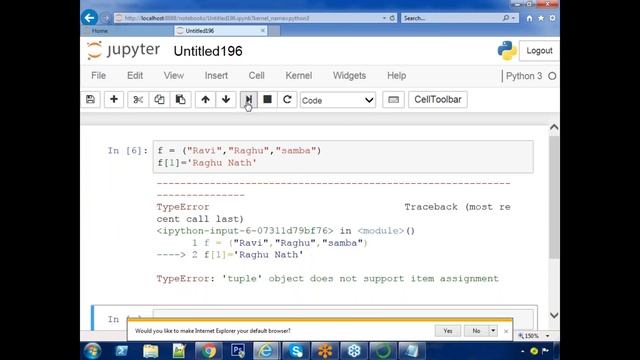The image size is (640, 360).
Task: Dismiss the default browser notification bar
Action: point(506,331)
